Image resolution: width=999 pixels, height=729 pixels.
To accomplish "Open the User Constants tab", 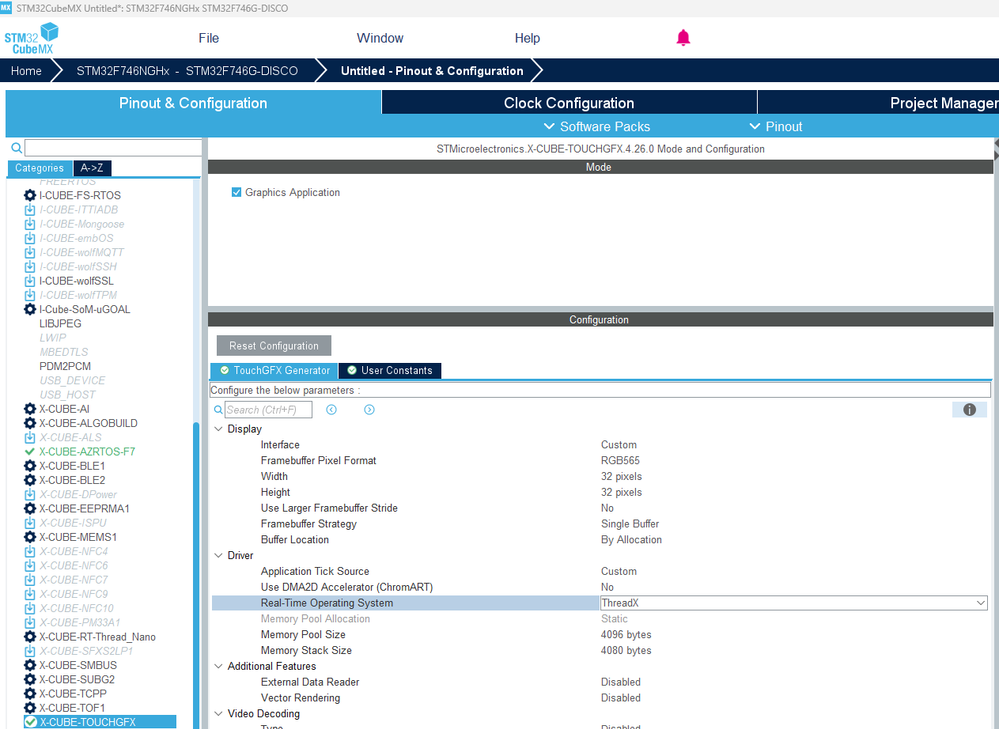I will pyautogui.click(x=390, y=370).
